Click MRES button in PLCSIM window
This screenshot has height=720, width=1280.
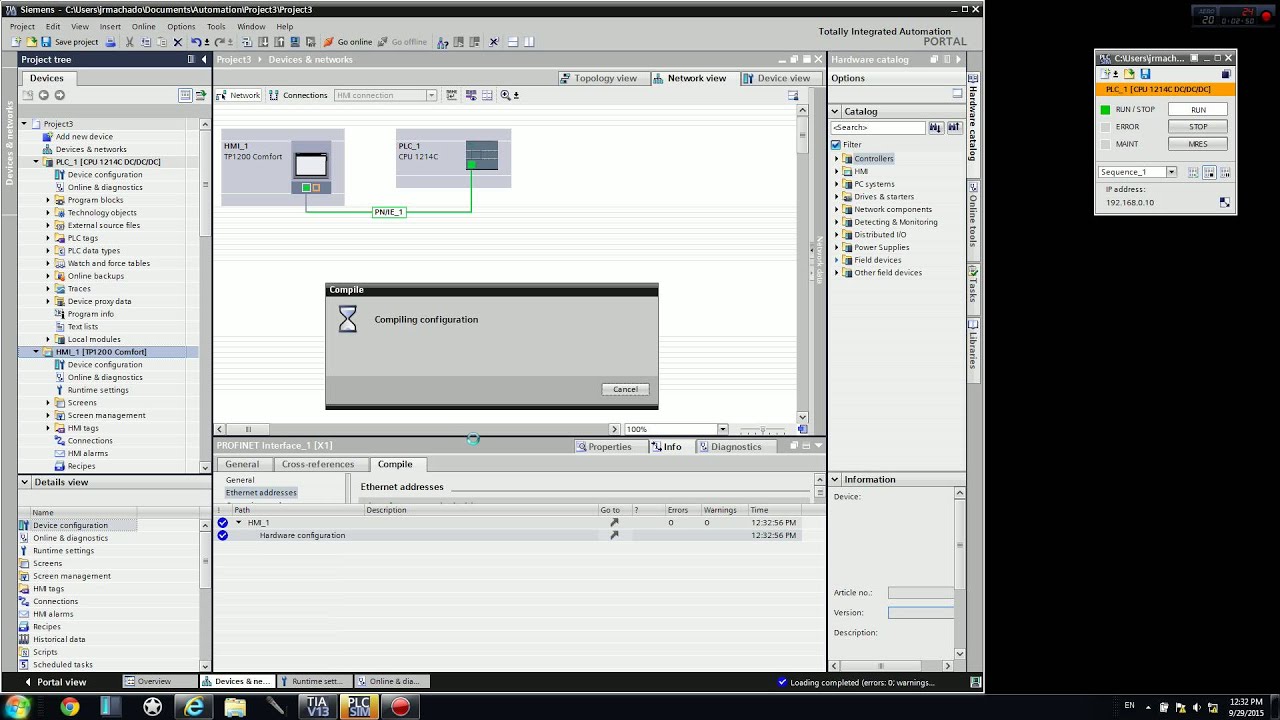coord(1198,144)
